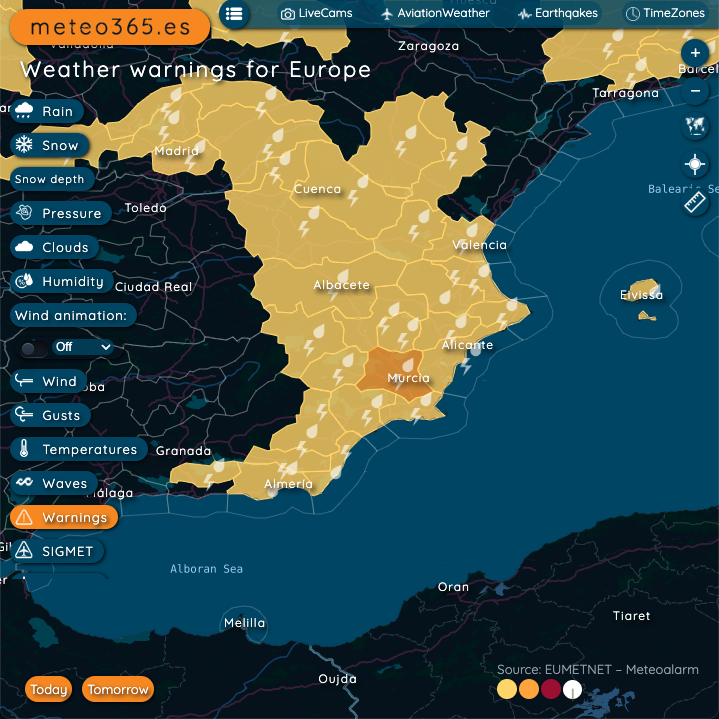The width and height of the screenshot is (719, 719).
Task: Open the wind animation Off dropdown
Action: coord(83,347)
